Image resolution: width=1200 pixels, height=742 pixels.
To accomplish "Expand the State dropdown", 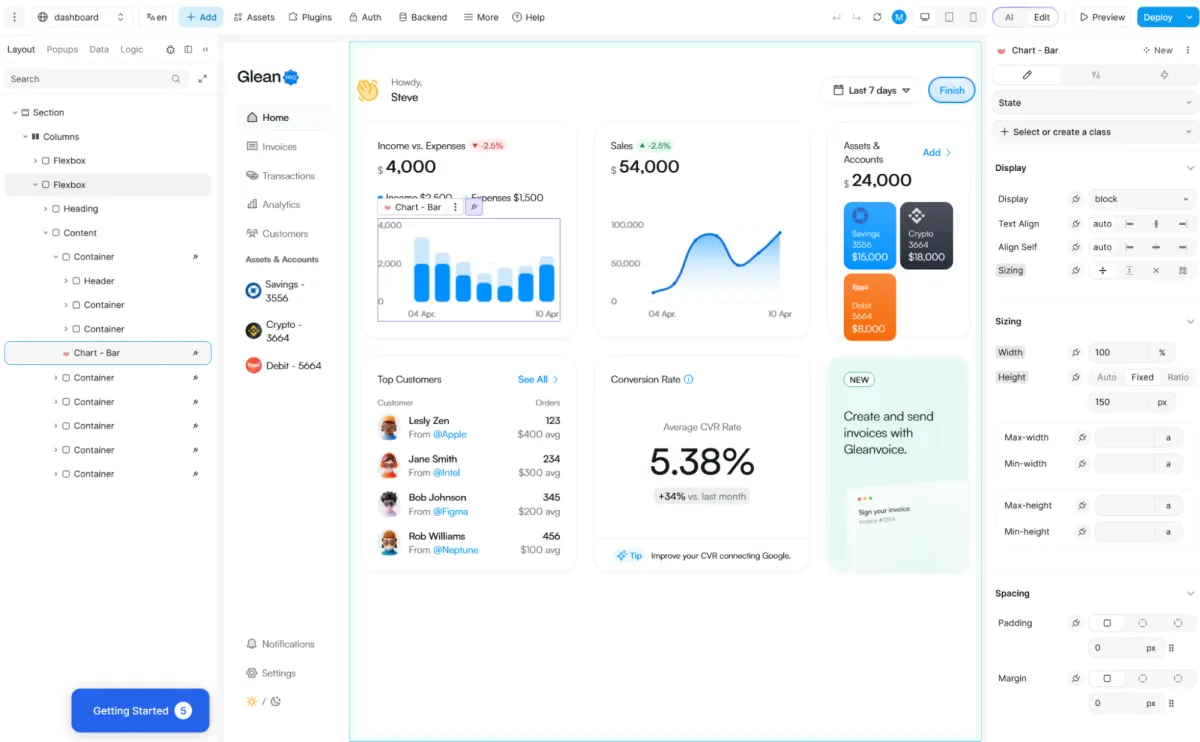I will point(1096,103).
